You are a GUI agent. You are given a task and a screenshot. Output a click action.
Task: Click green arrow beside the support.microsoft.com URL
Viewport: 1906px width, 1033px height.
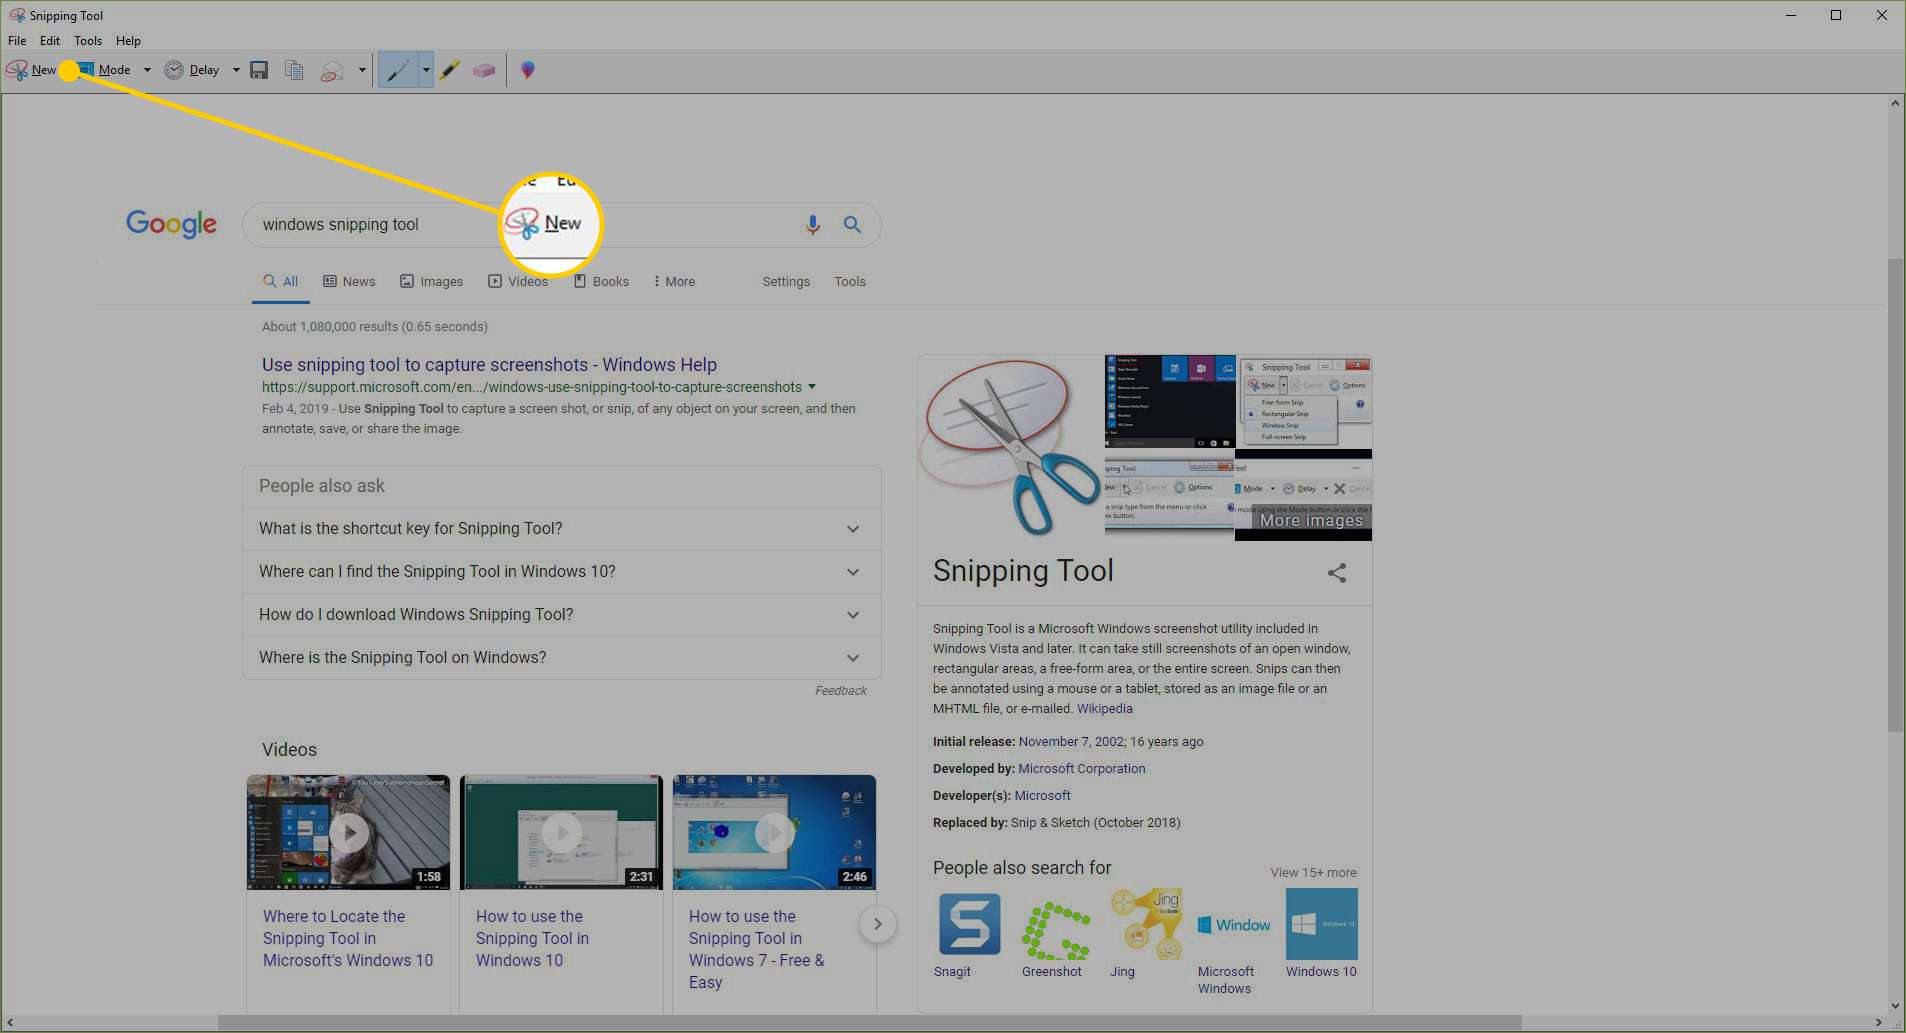coord(812,387)
